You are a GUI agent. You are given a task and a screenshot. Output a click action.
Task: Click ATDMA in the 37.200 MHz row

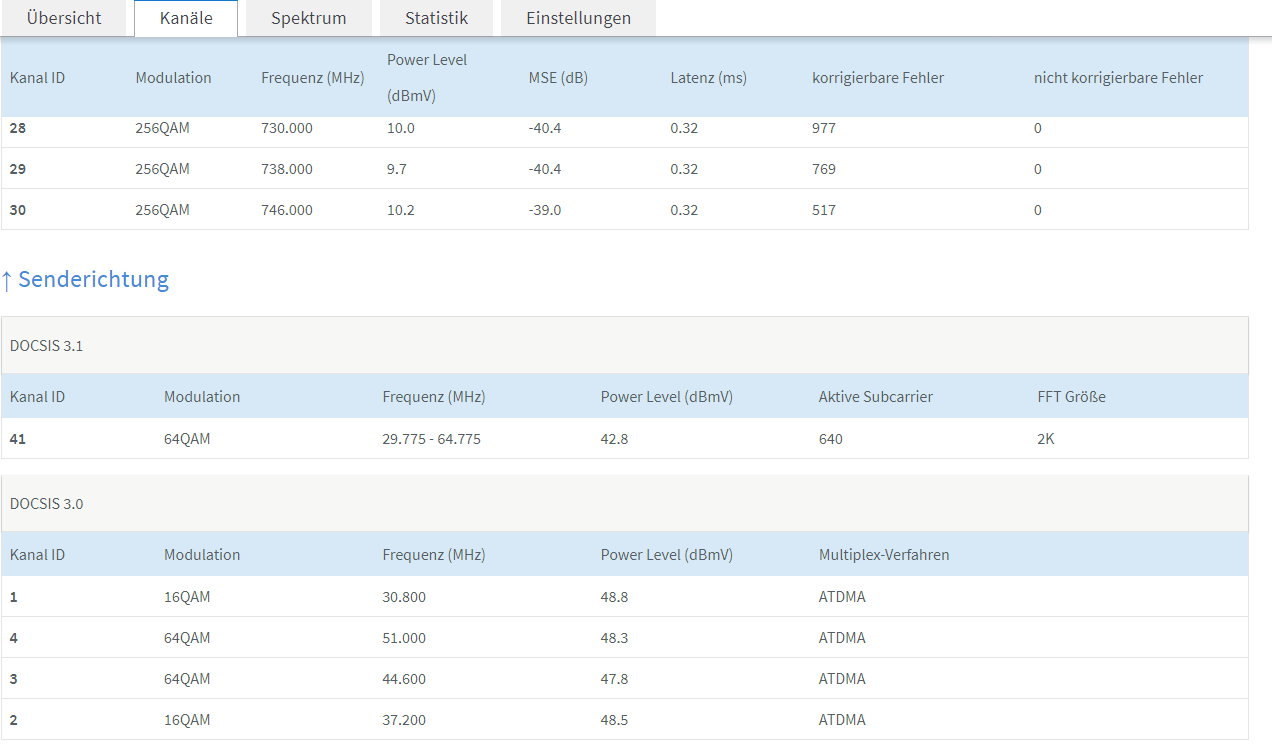point(842,720)
